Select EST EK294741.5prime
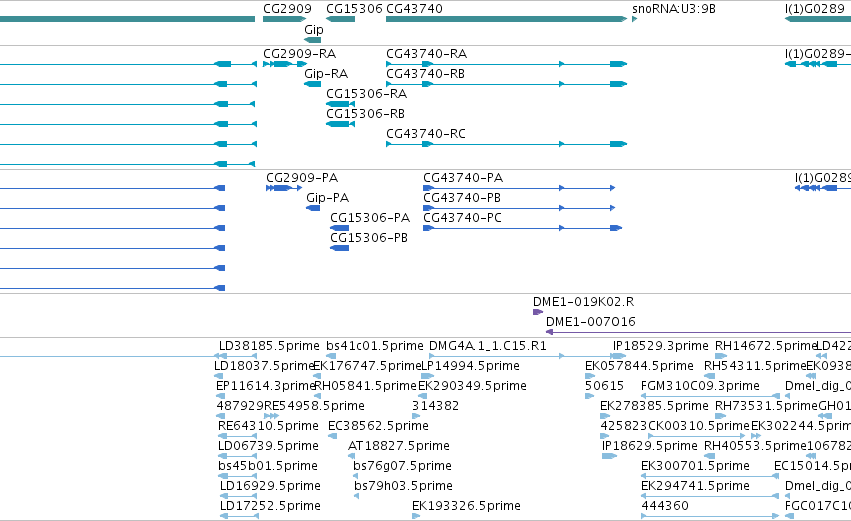 tap(695, 487)
